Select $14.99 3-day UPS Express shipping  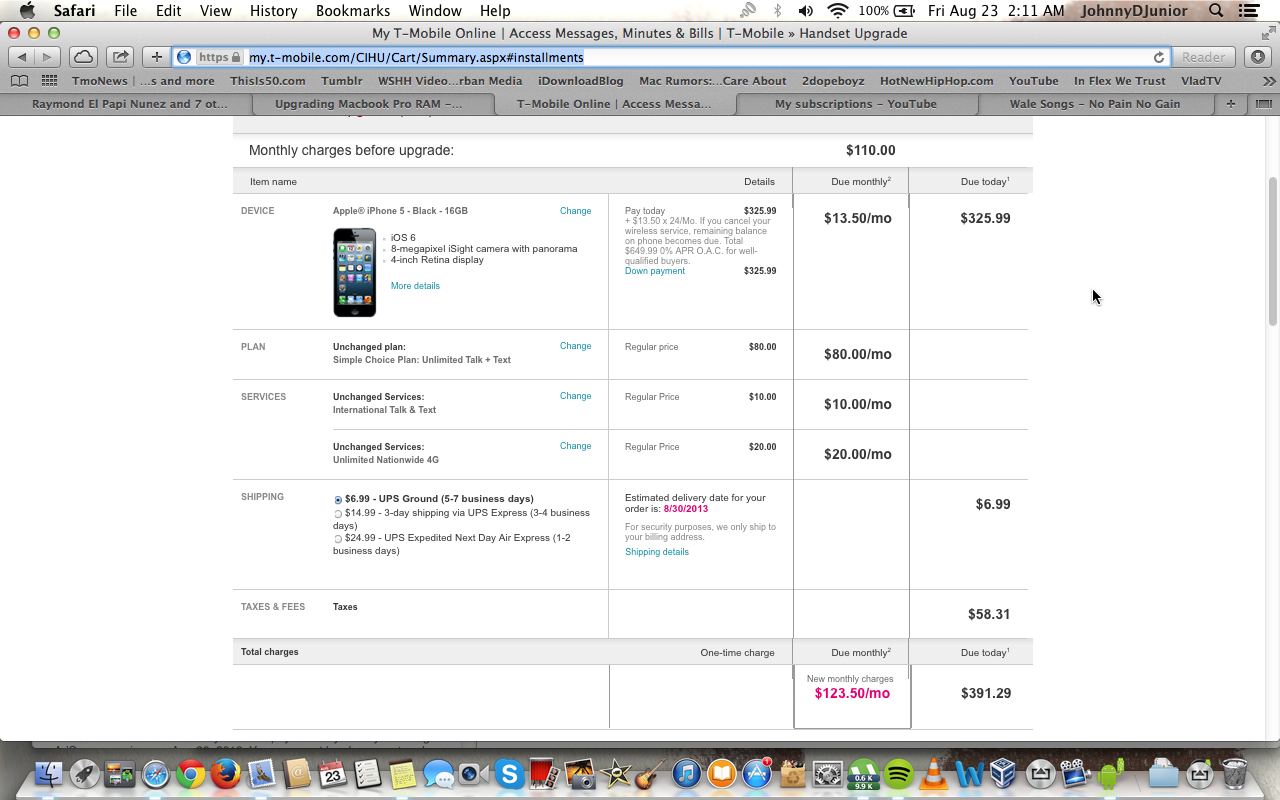(x=338, y=513)
